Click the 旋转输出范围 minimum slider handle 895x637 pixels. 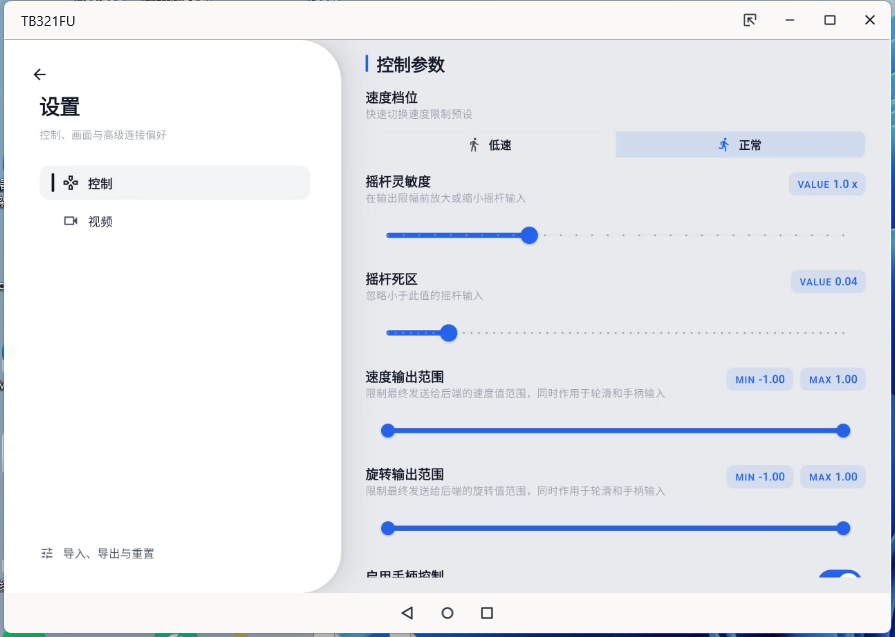[388, 528]
